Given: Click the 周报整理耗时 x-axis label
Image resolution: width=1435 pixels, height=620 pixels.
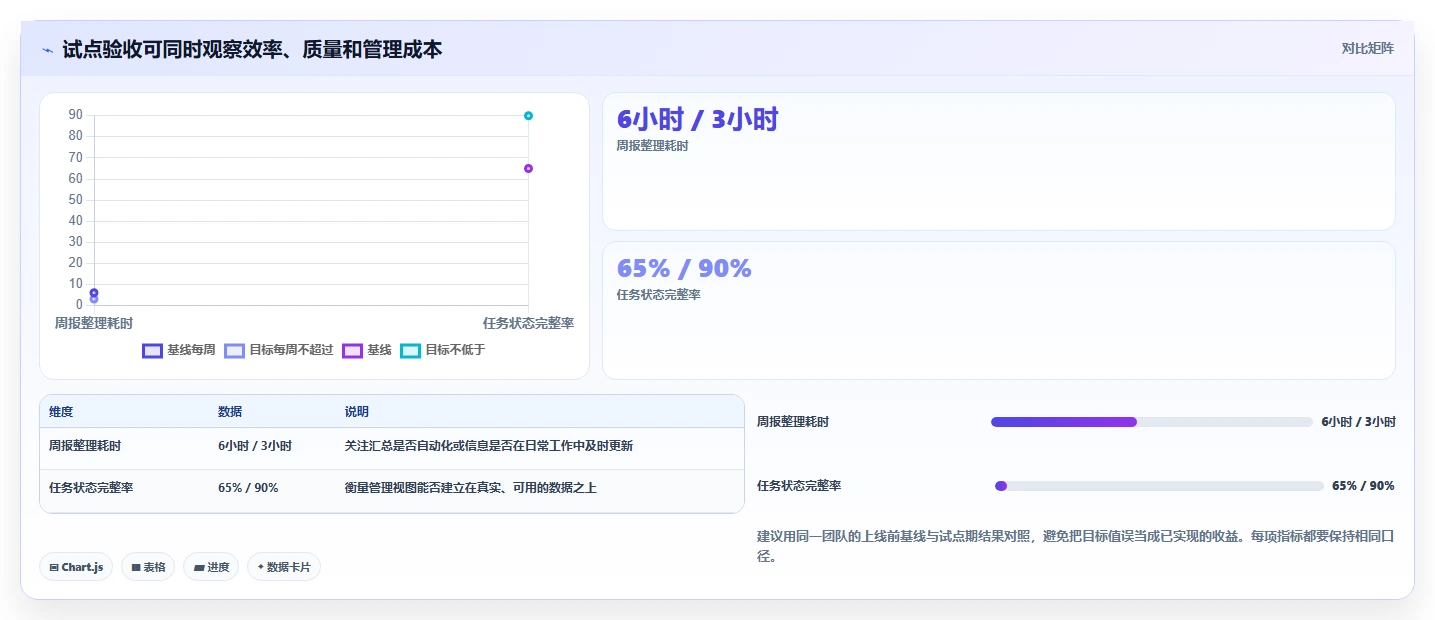Looking at the screenshot, I should tap(94, 323).
